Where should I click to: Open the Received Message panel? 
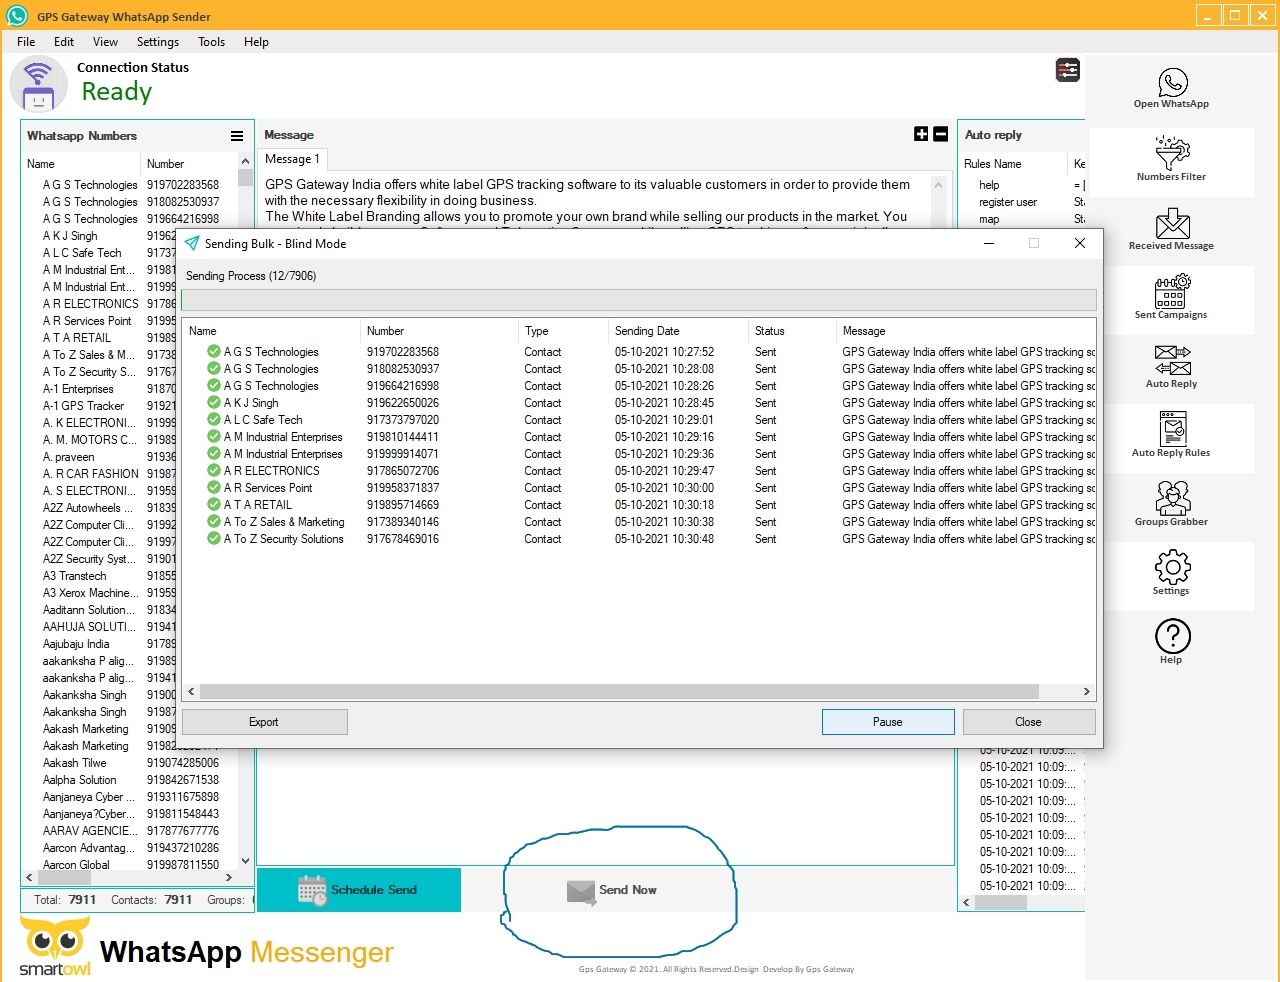1171,228
